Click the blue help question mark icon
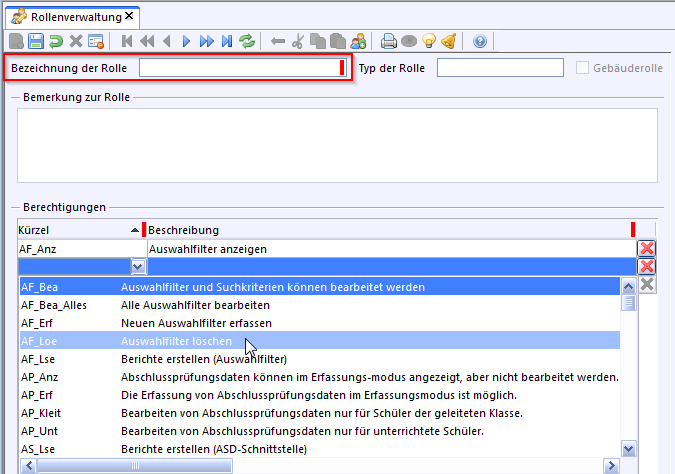This screenshot has height=474, width=675. 480,41
